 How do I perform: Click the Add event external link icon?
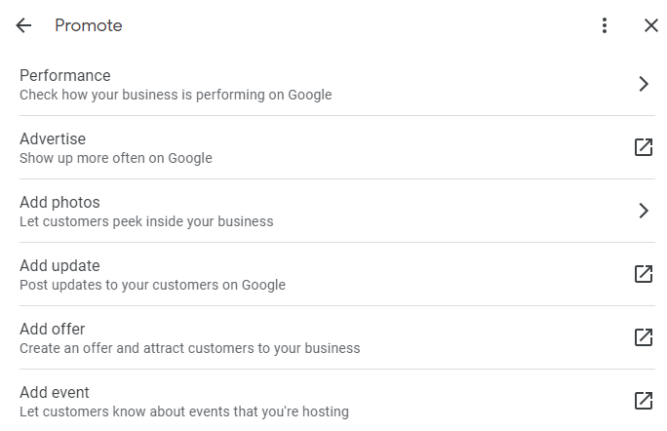(644, 400)
